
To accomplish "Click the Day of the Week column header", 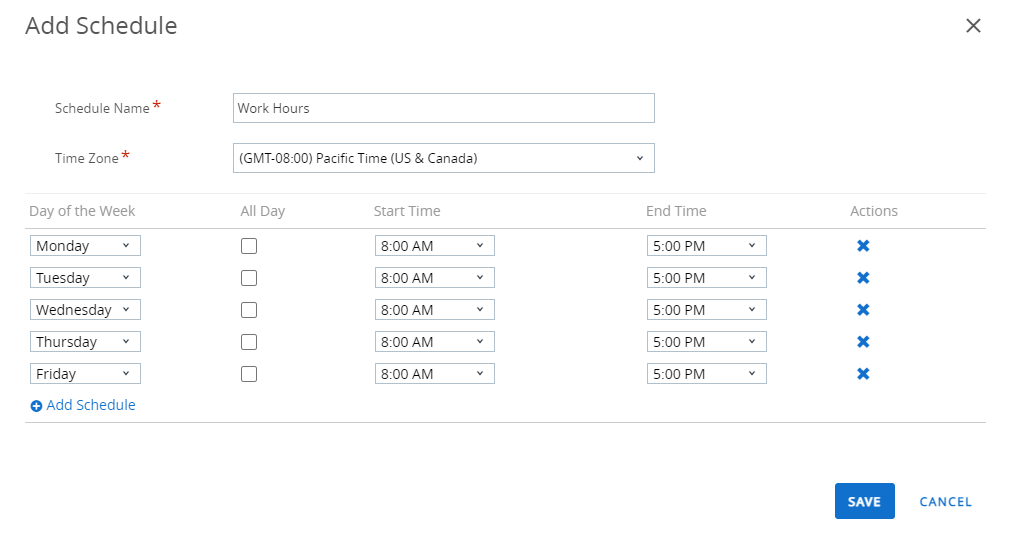I will [x=82, y=211].
